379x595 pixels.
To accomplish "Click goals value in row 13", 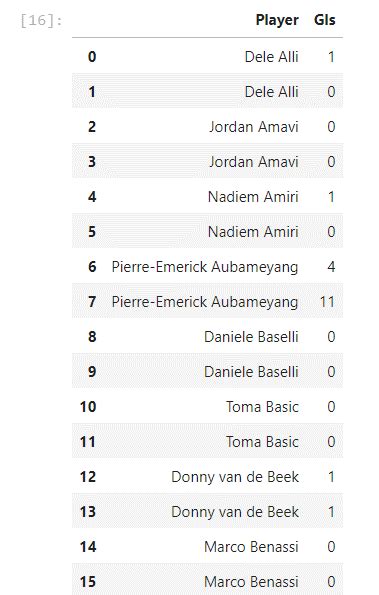I will pyautogui.click(x=332, y=512).
